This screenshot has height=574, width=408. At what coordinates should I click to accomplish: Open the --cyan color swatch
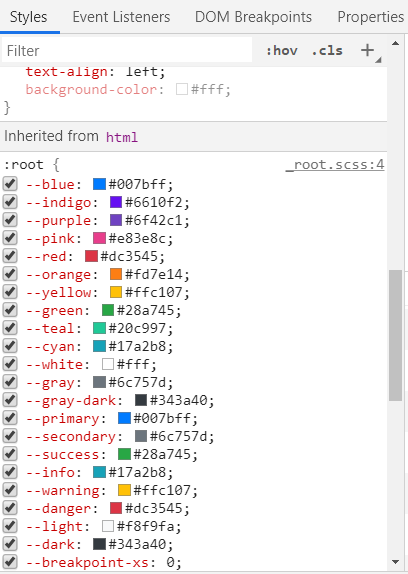(99, 346)
